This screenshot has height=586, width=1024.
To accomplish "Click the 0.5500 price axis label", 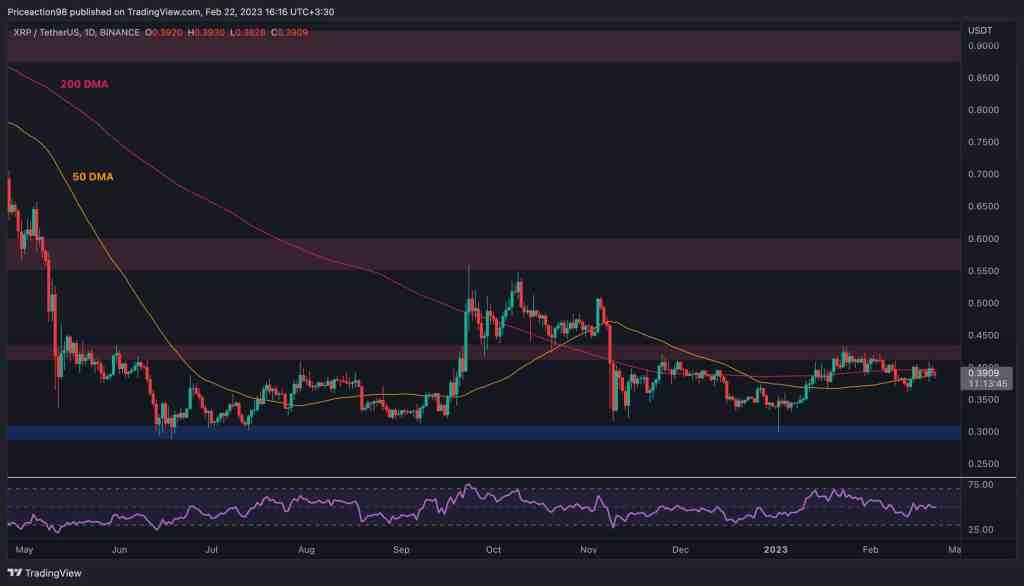I will 983,270.
